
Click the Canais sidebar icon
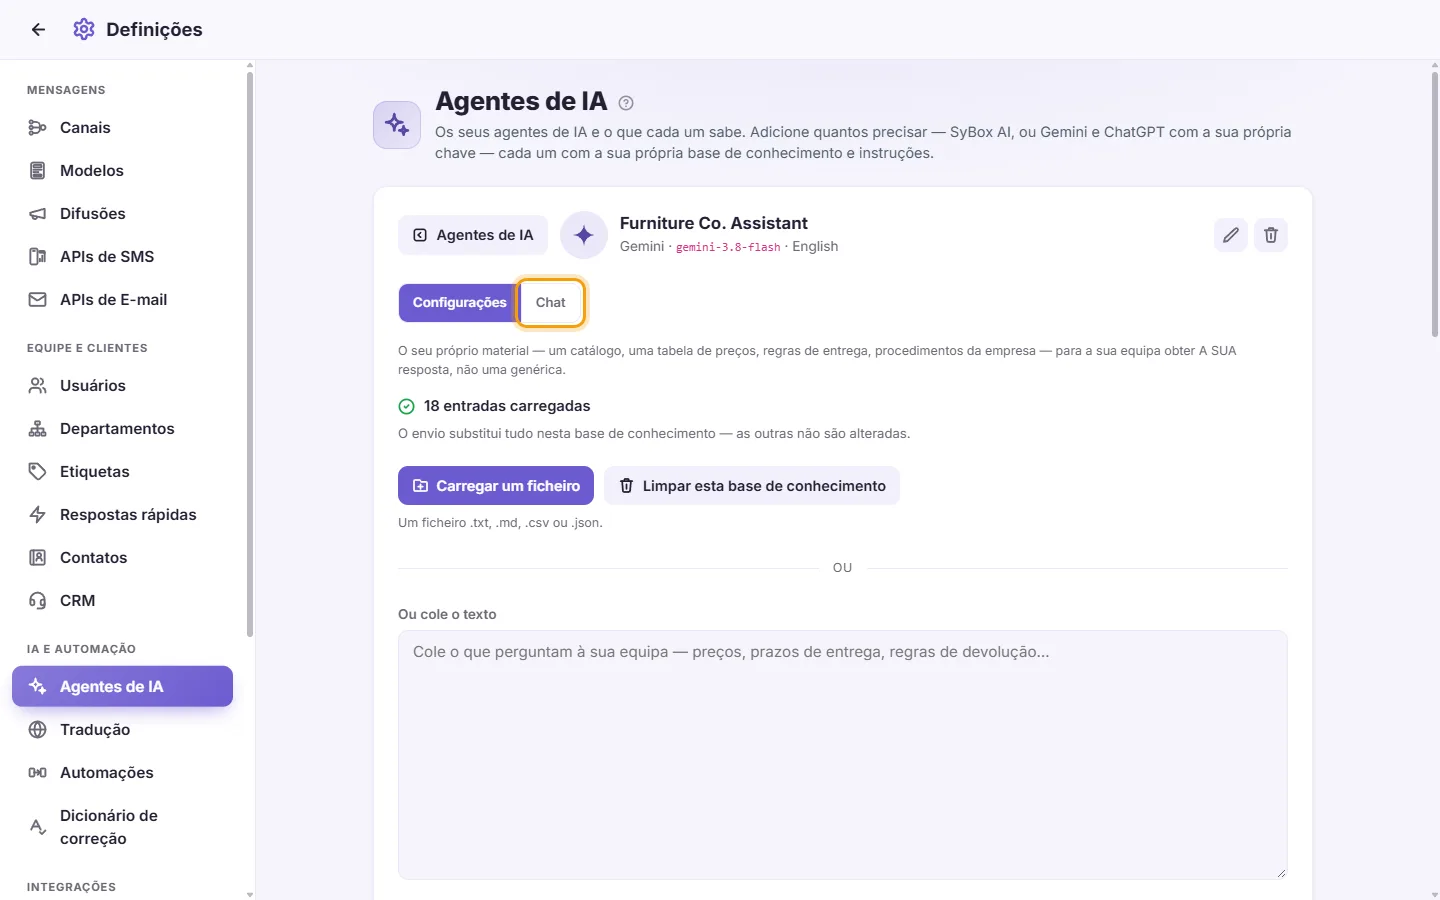coord(38,128)
